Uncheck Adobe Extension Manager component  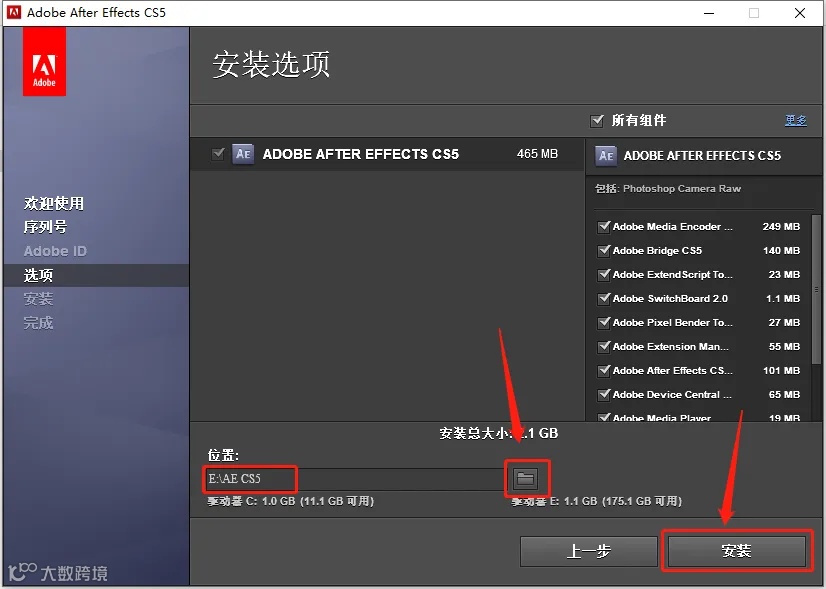tap(604, 347)
